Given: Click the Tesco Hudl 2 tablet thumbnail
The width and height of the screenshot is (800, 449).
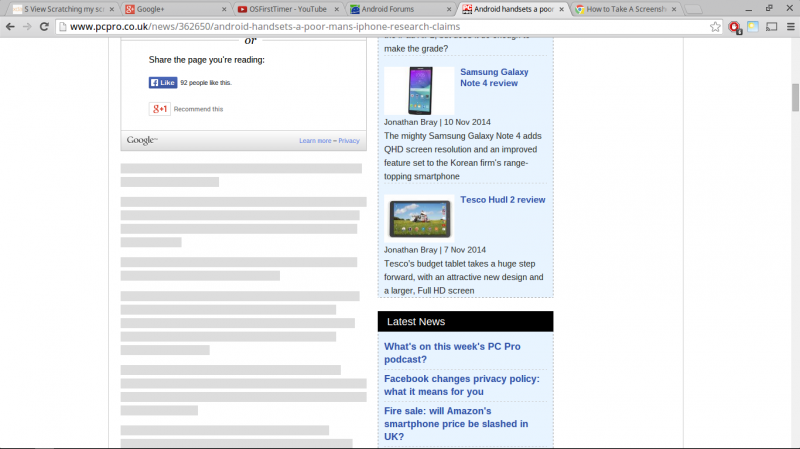Looking at the screenshot, I should tap(419, 218).
